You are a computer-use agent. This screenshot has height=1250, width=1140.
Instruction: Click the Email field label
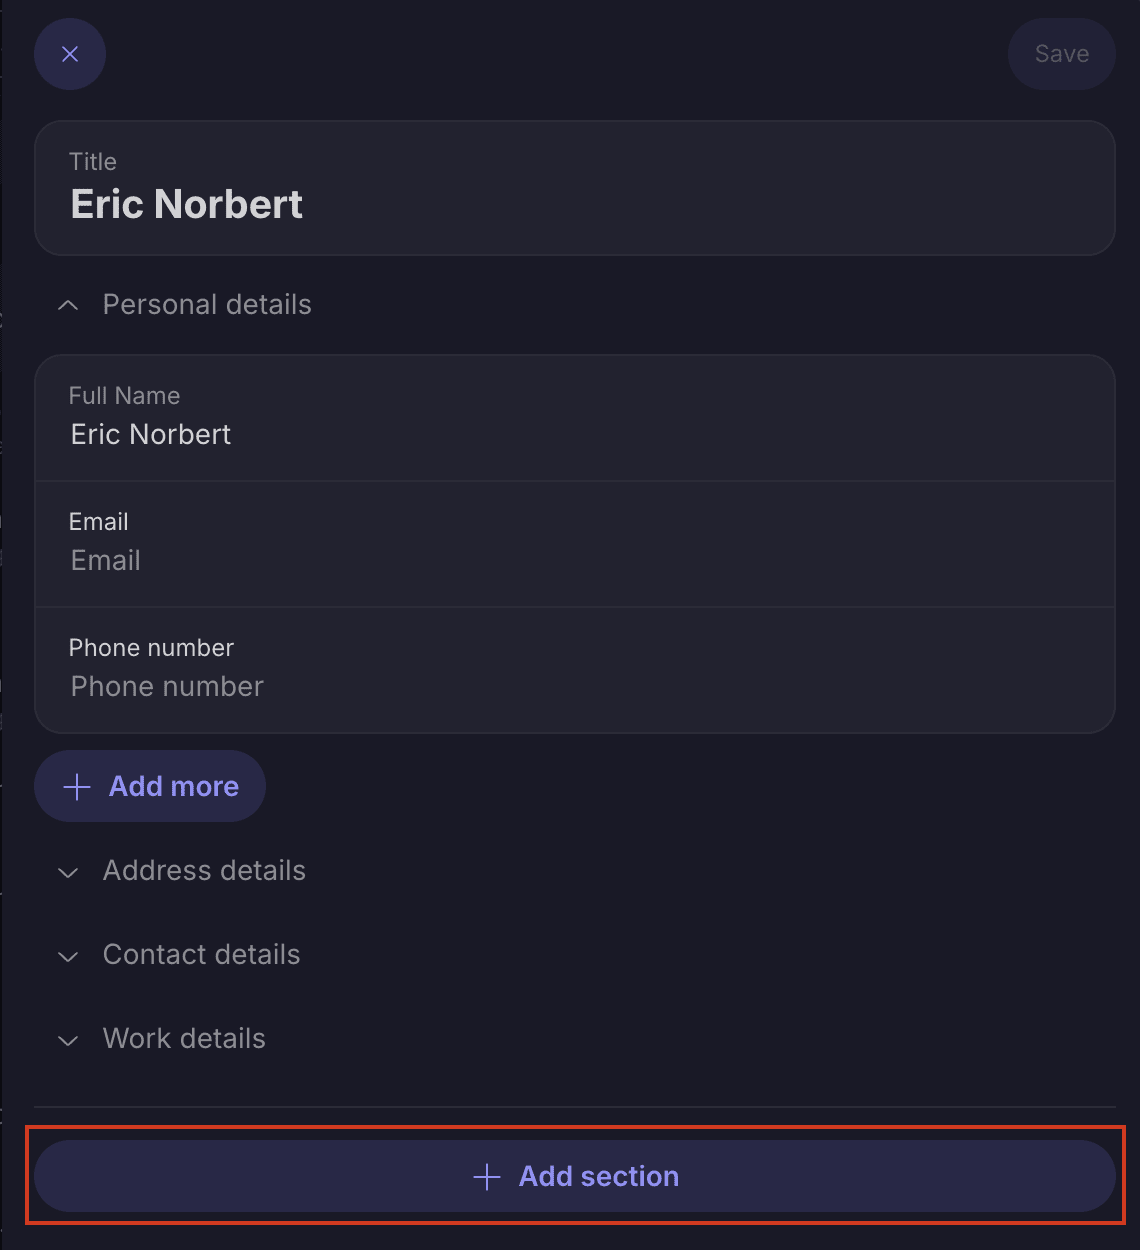click(99, 522)
